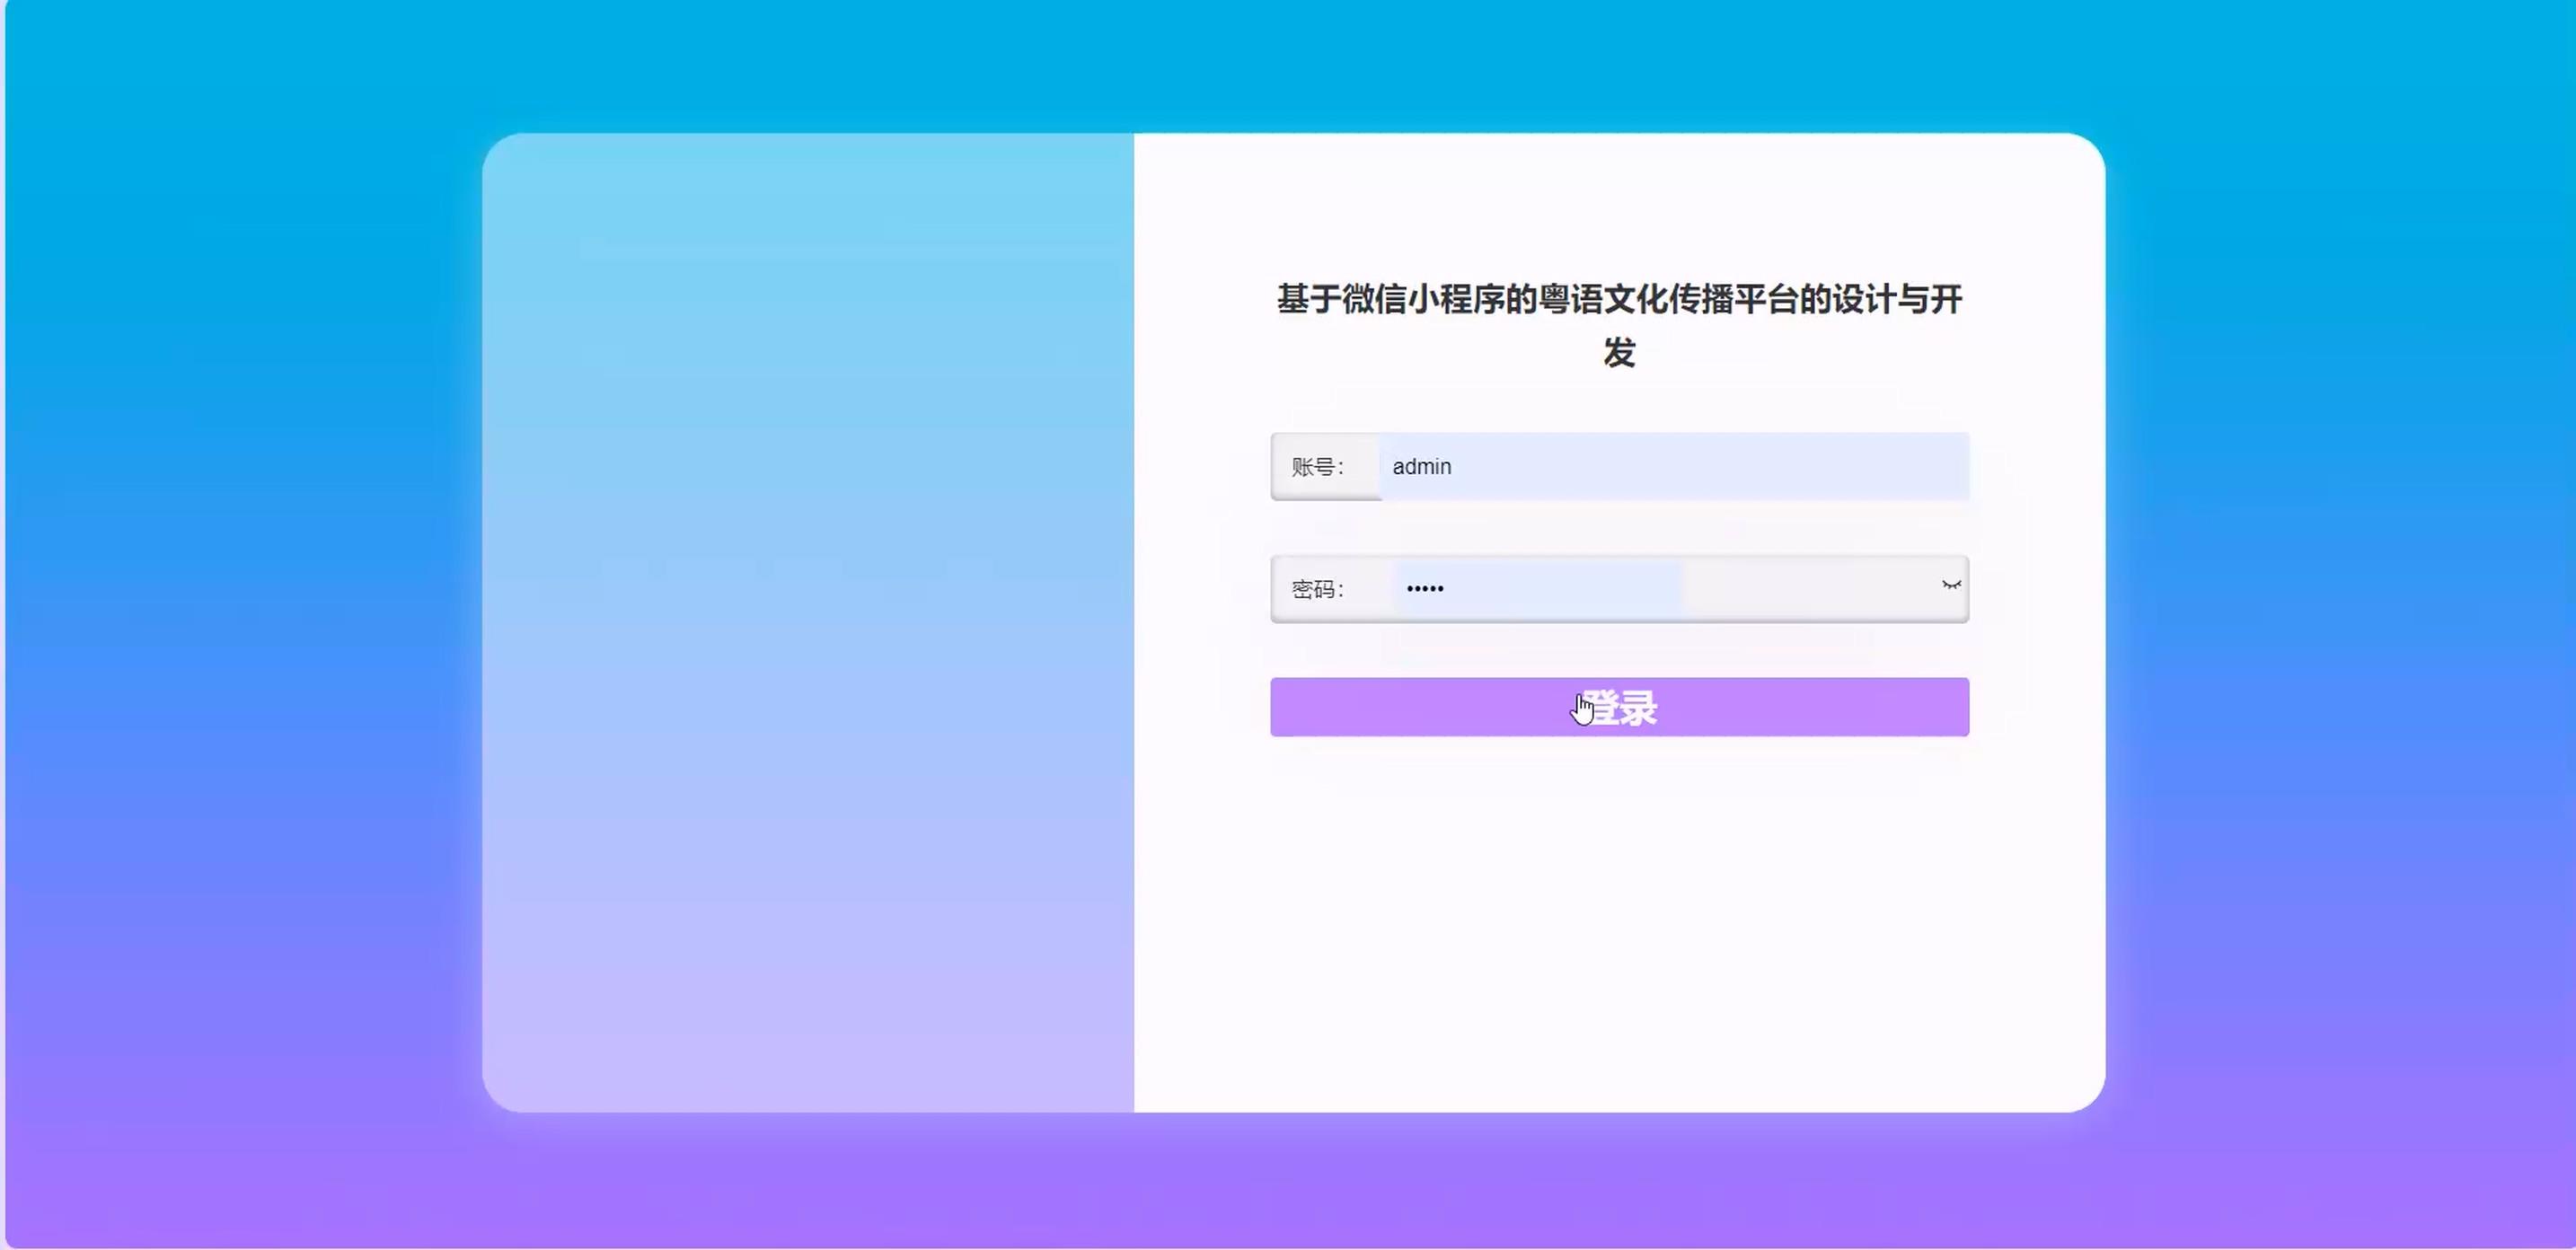Viewport: 2576px width, 1250px height.
Task: Click blue page background above the card
Action: 1288,65
